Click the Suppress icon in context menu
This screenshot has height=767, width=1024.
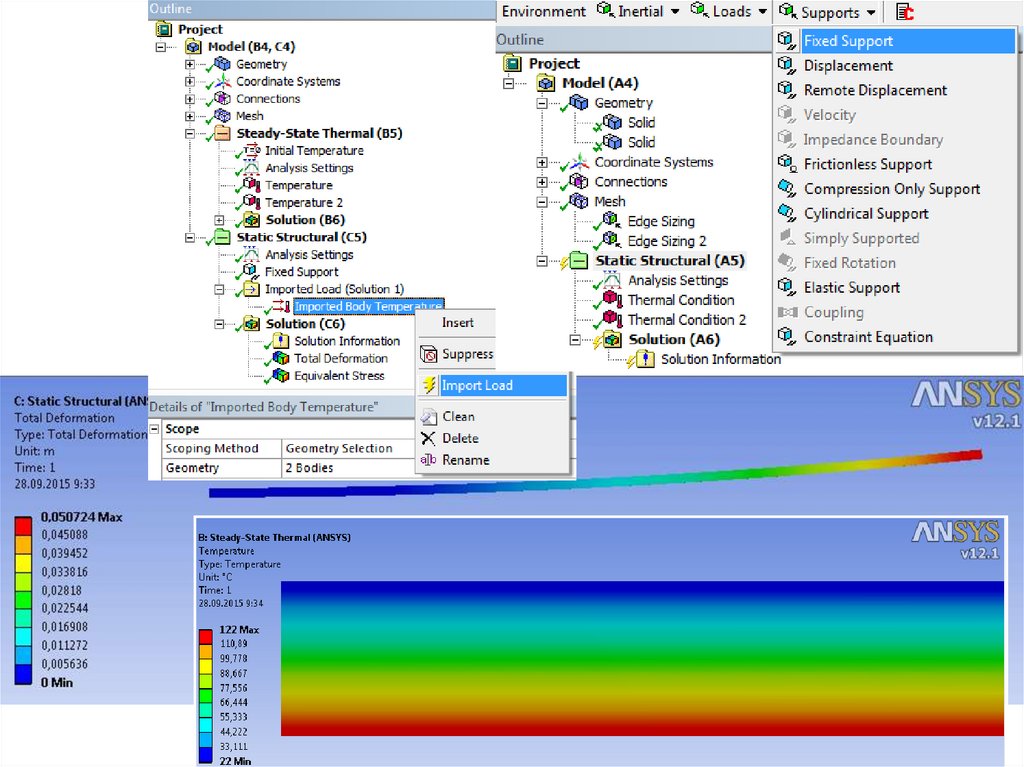pyautogui.click(x=429, y=354)
